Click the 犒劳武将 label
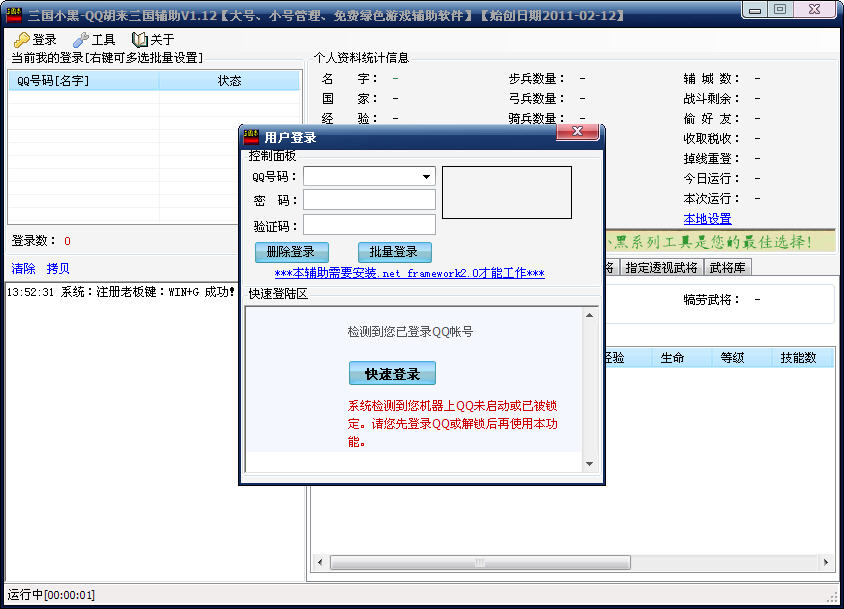 point(711,300)
